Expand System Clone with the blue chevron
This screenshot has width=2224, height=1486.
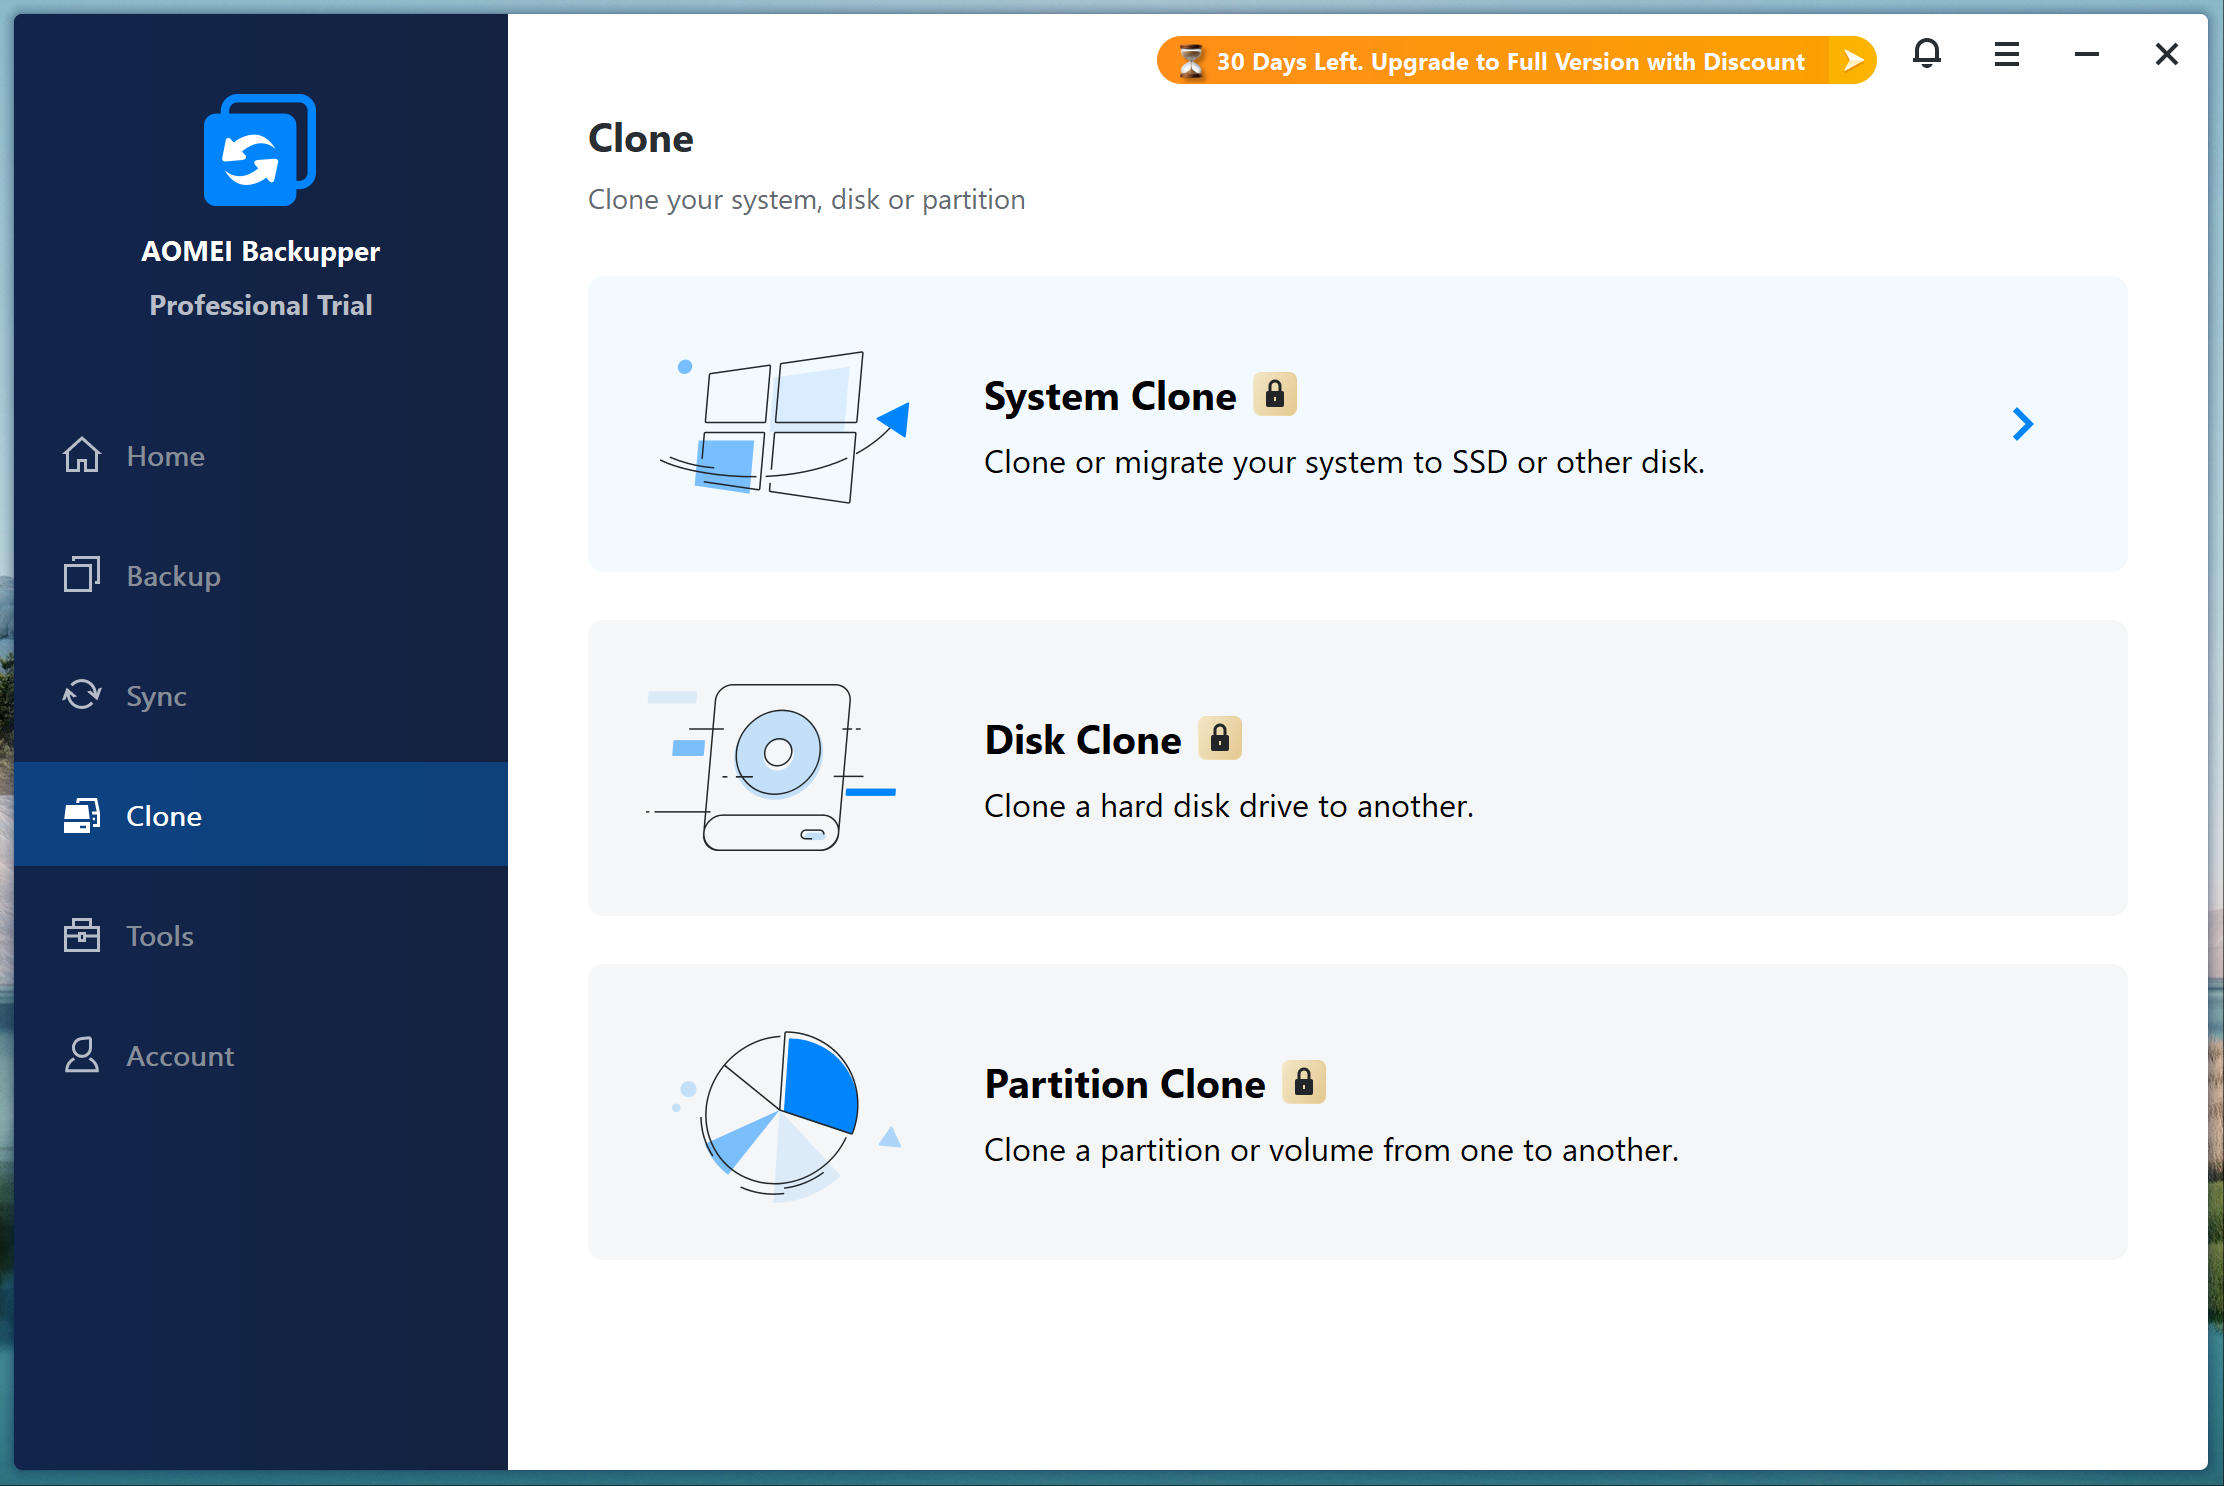[x=2023, y=424]
